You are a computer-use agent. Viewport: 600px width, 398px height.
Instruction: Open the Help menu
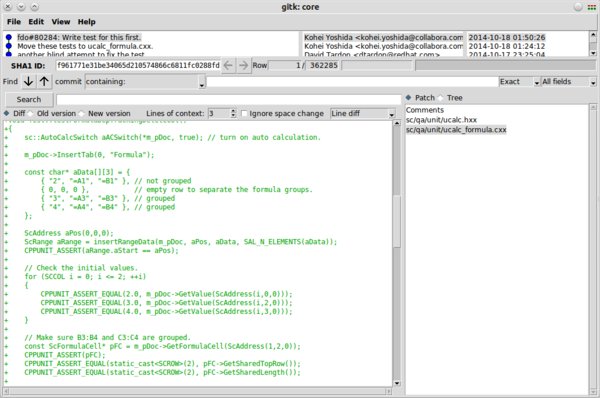pos(86,22)
